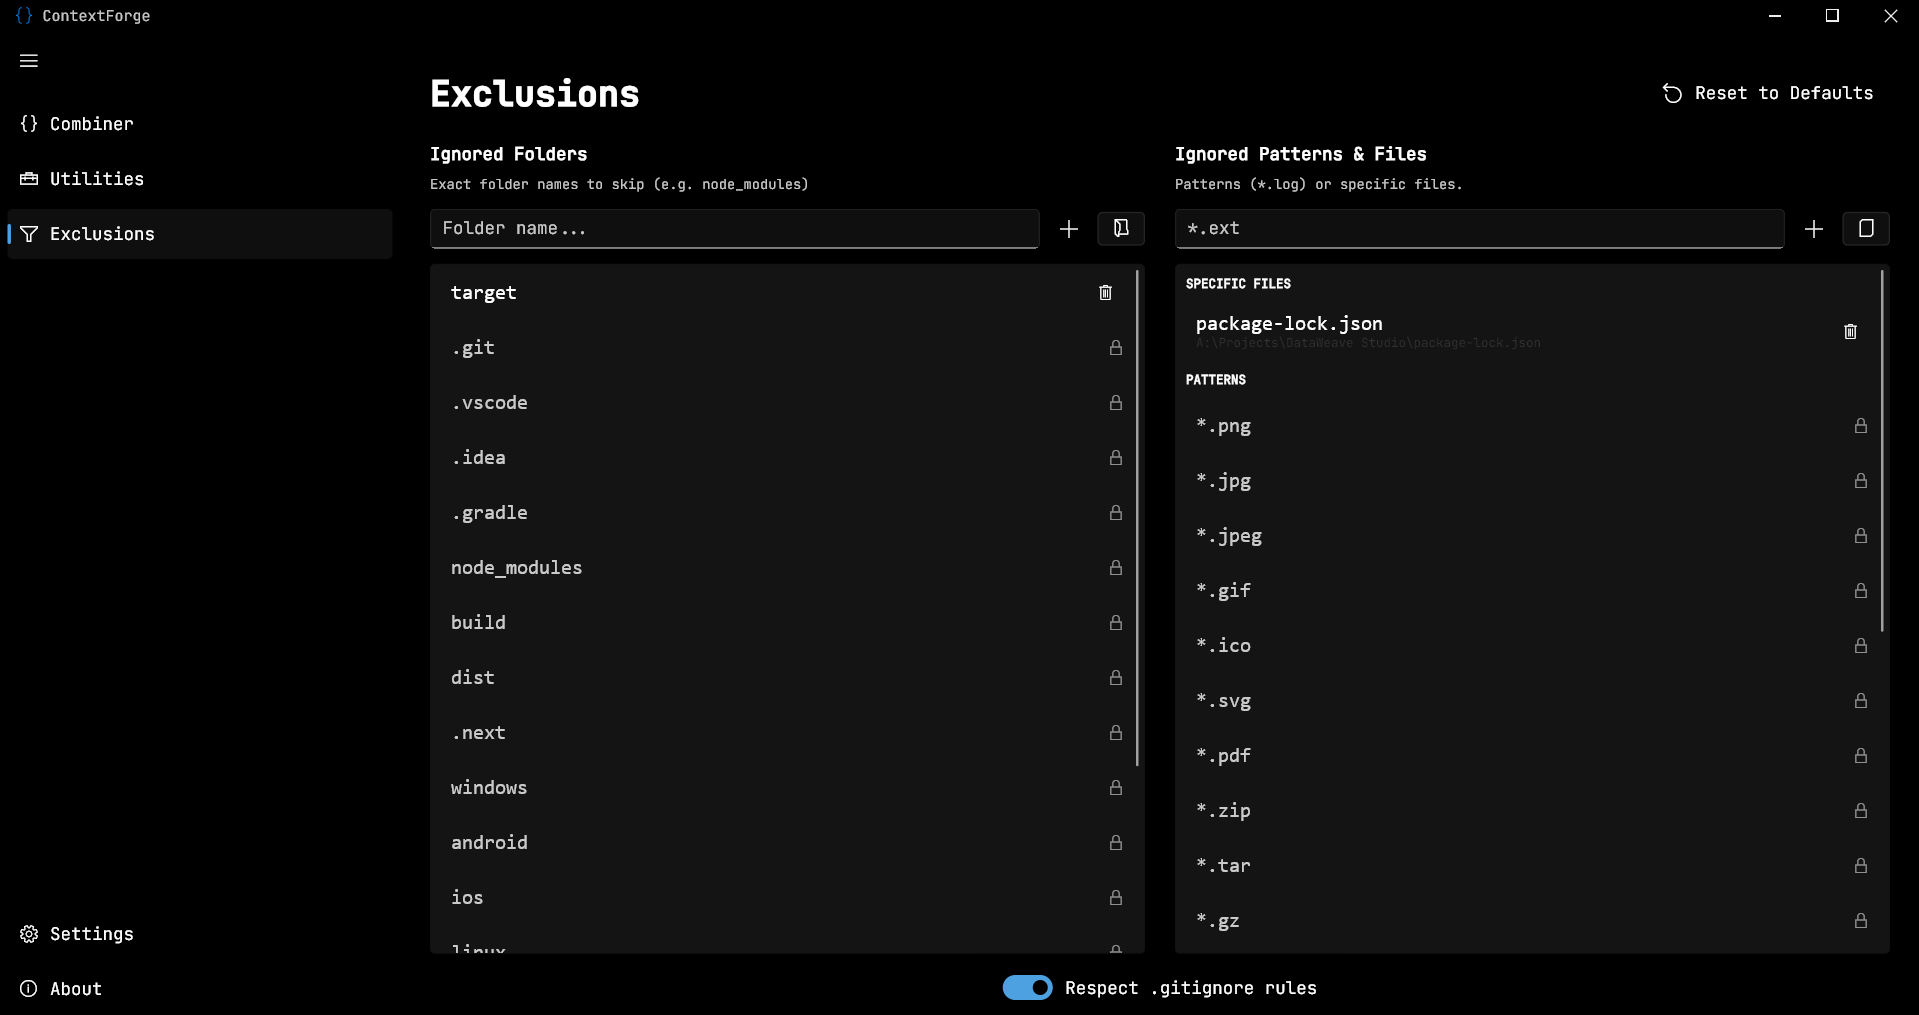
Task: Select the Utilities sidebar item
Action: [95, 178]
